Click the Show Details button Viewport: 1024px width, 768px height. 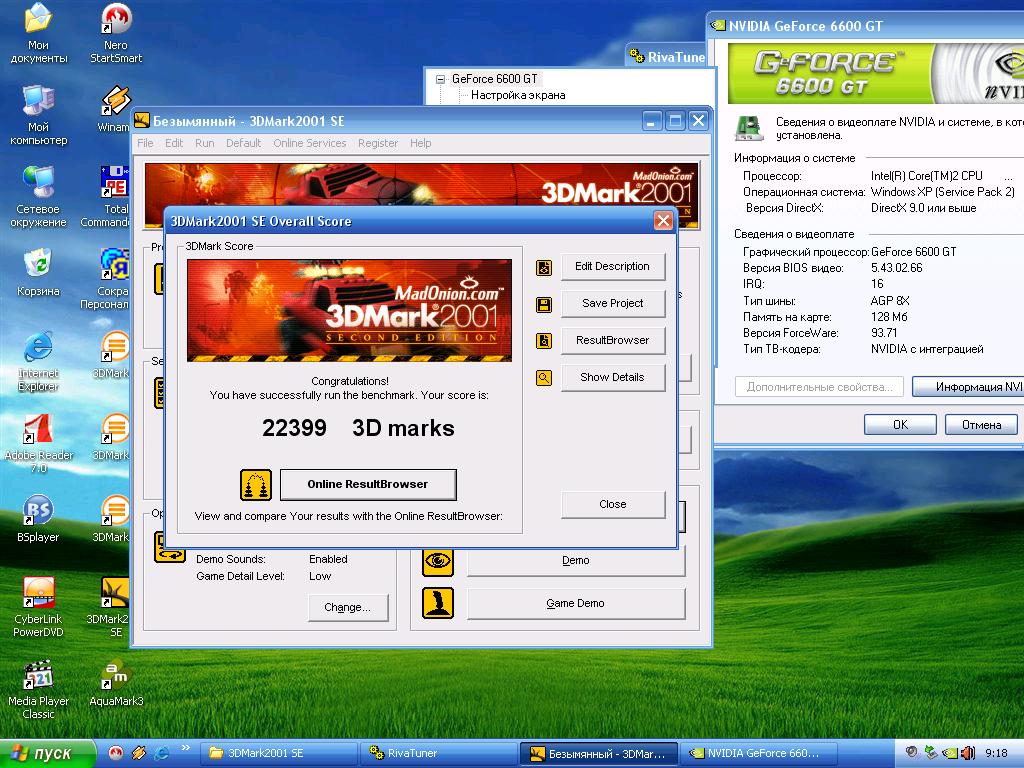(x=613, y=377)
